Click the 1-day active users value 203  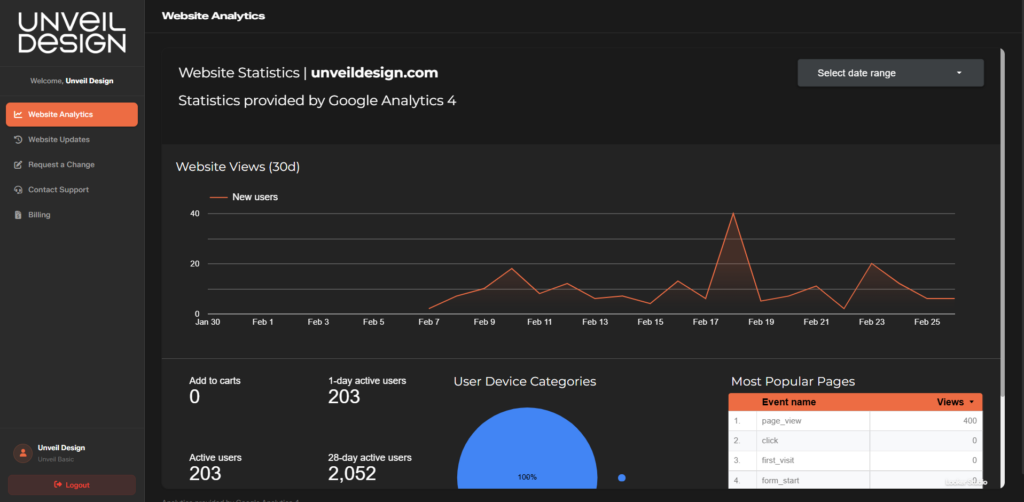tap(344, 396)
